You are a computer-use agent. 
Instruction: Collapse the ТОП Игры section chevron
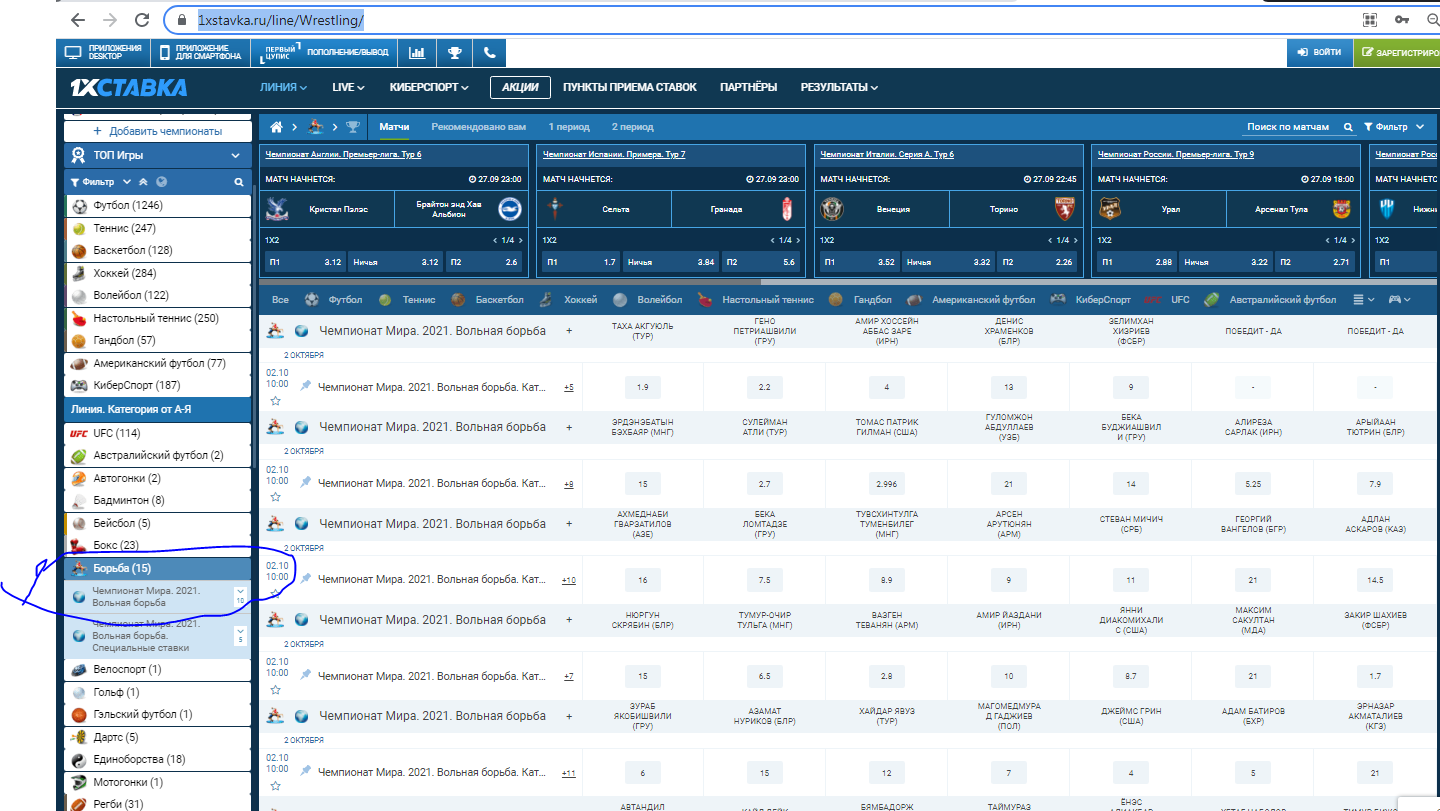point(235,156)
